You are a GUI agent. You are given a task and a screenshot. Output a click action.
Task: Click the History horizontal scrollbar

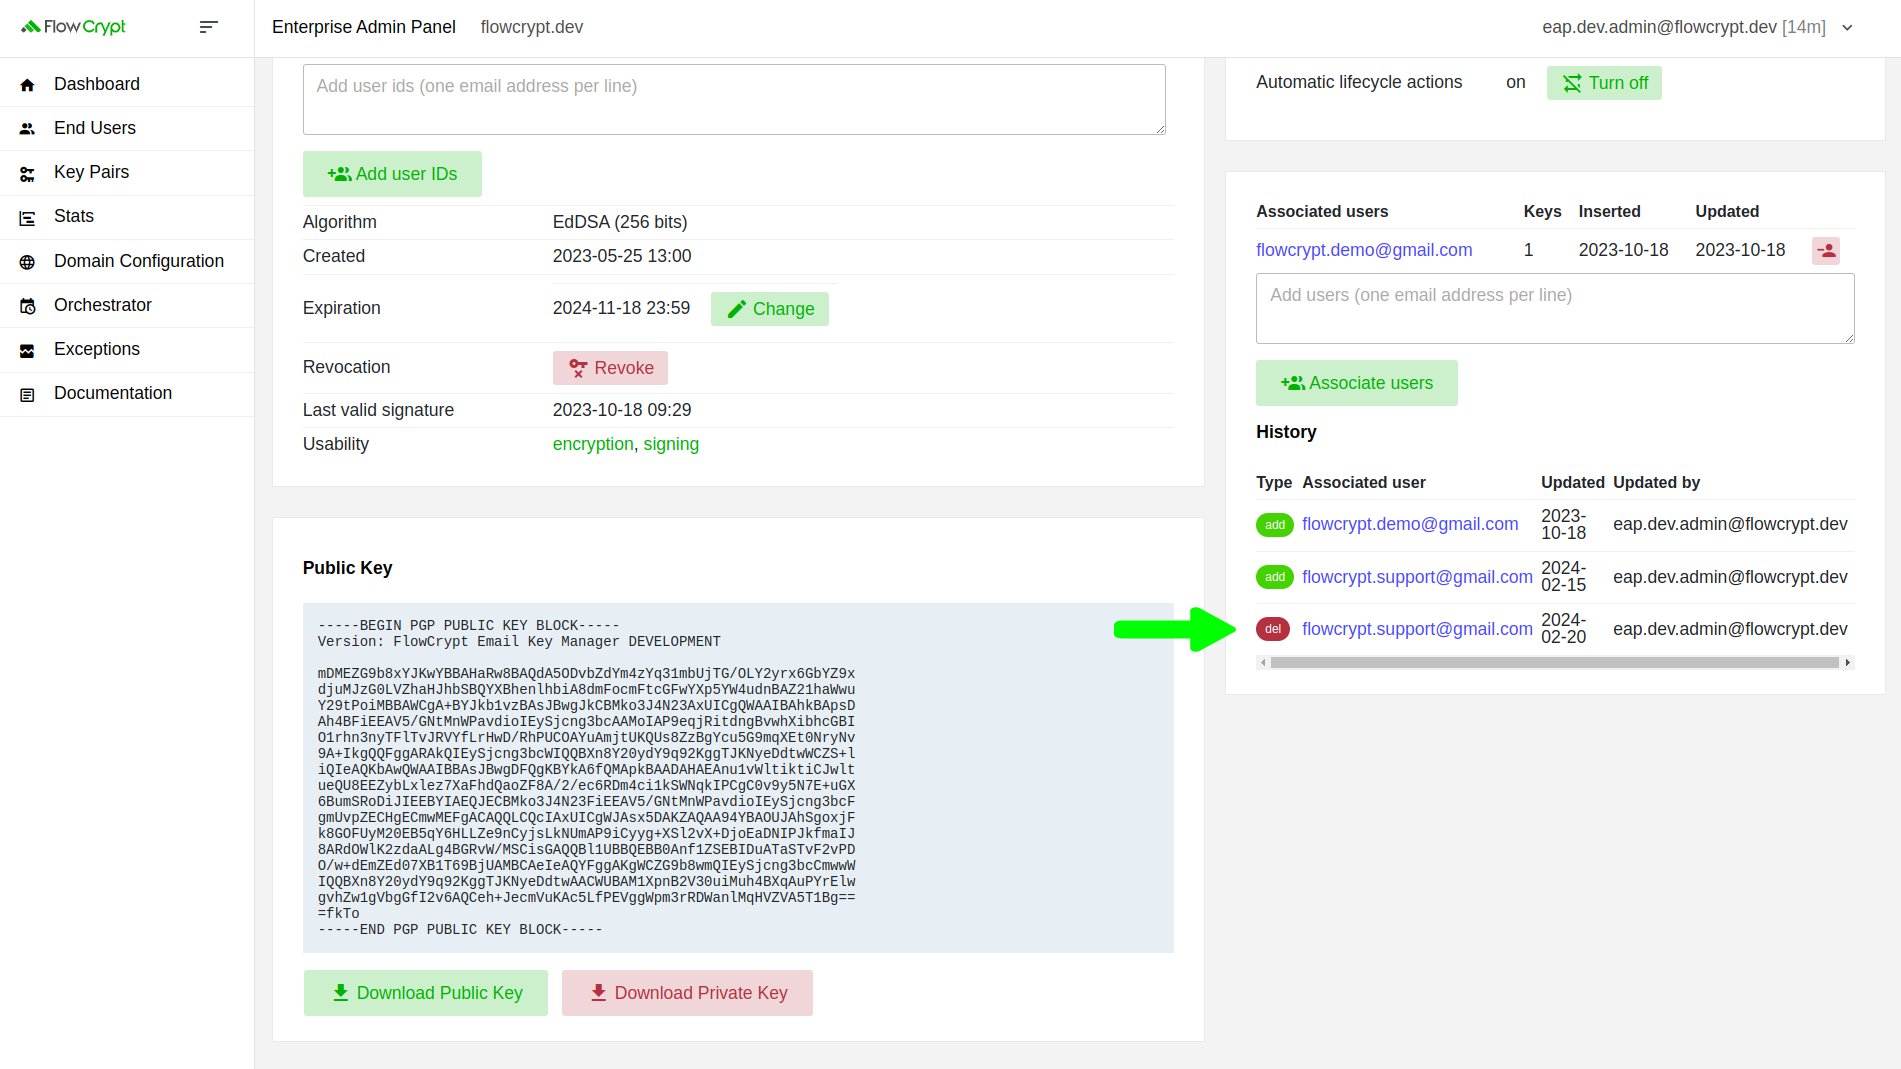coord(1555,662)
